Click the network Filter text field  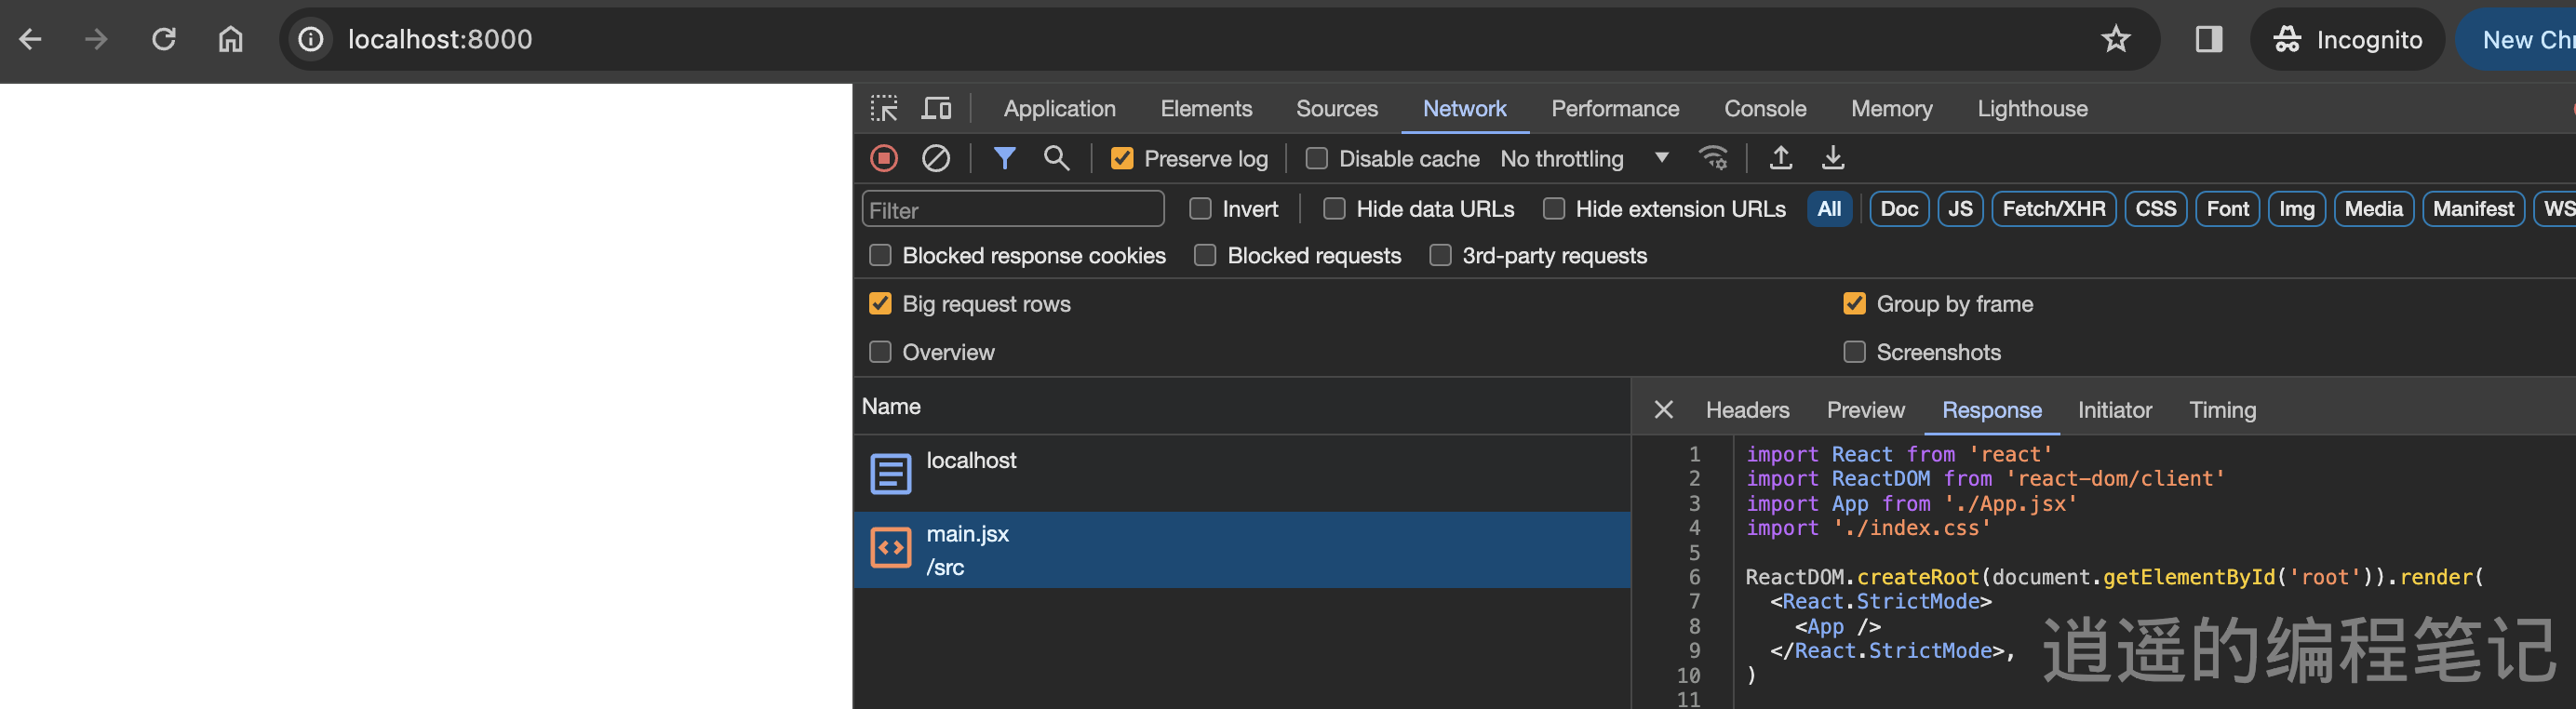pos(1012,210)
